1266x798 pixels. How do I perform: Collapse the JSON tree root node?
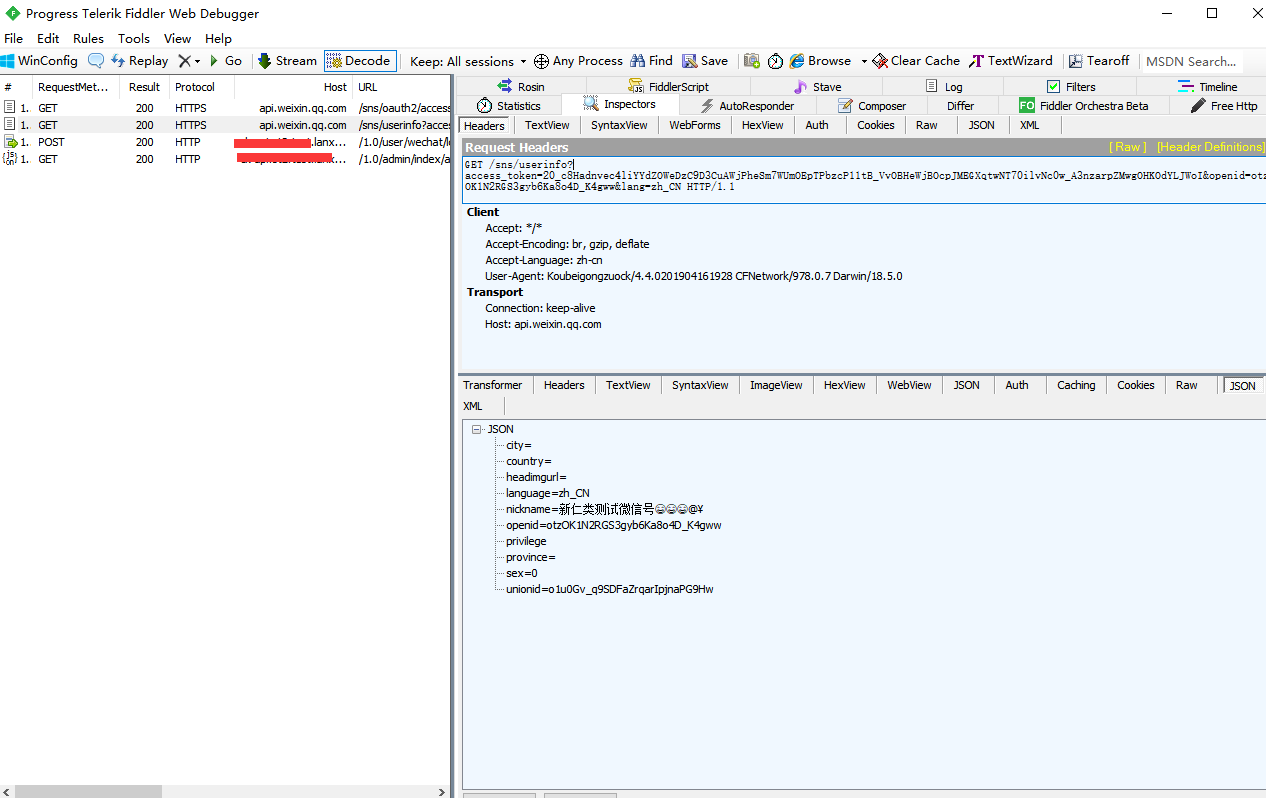click(477, 429)
